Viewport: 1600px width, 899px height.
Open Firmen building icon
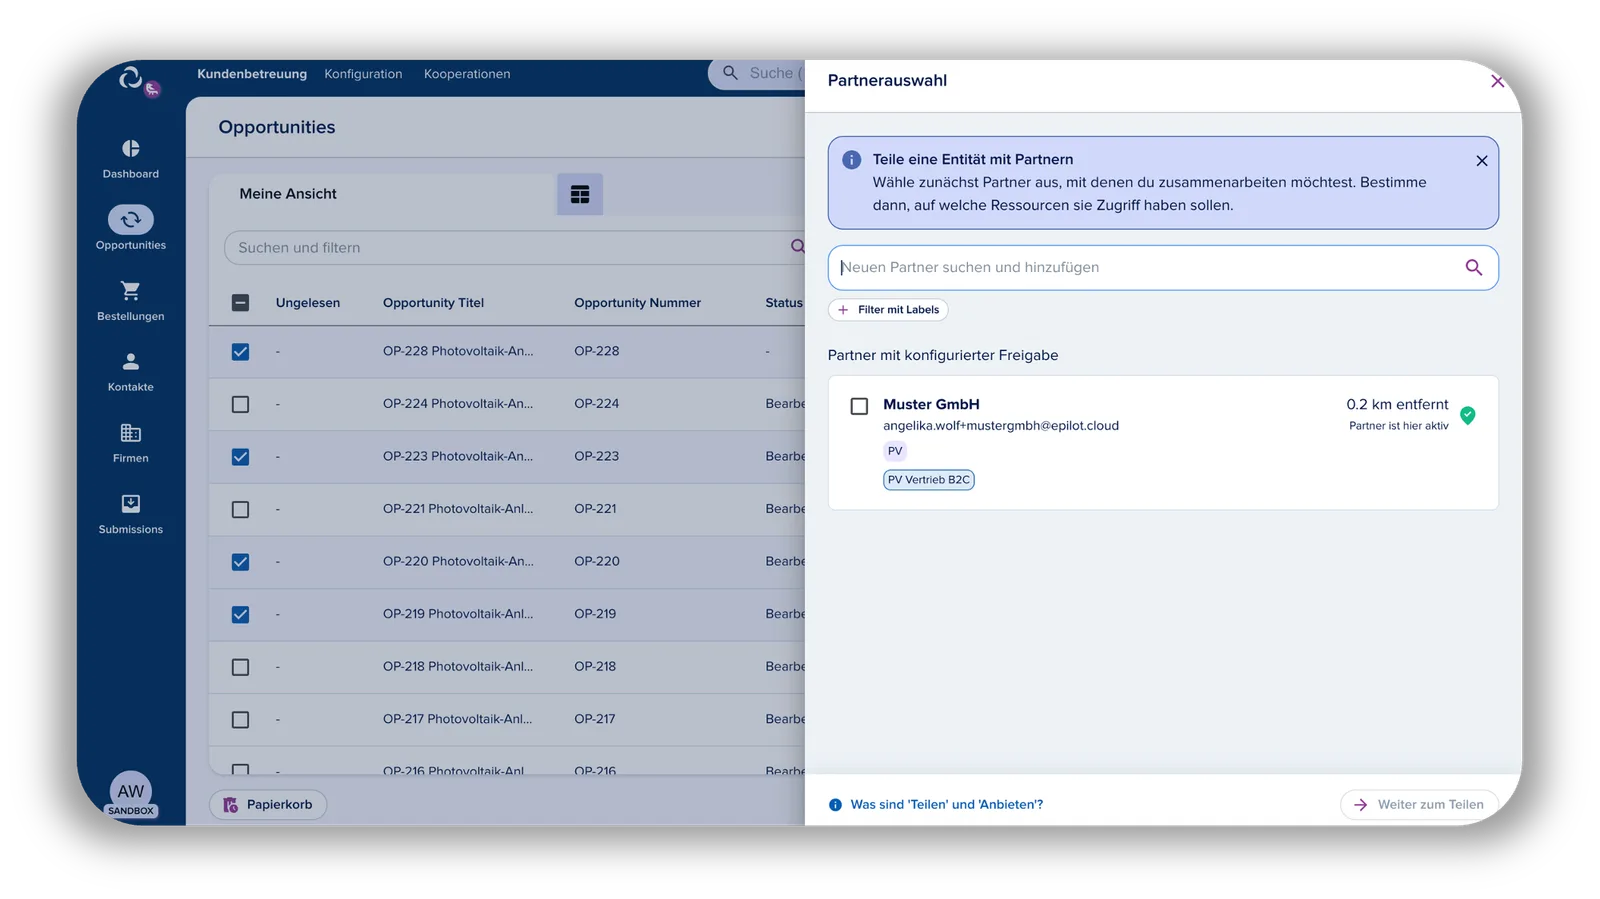[131, 433]
